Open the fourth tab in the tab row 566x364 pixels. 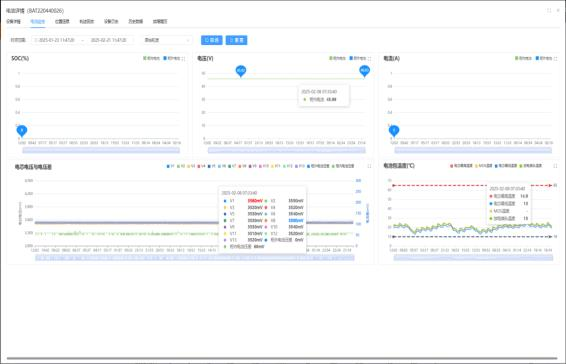(x=87, y=21)
